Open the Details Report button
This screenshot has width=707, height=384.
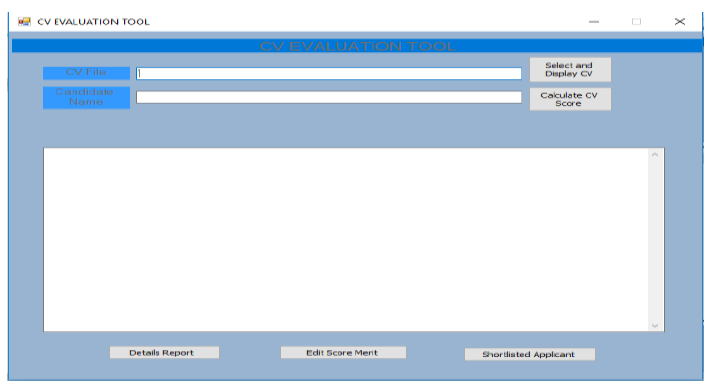[x=164, y=352]
